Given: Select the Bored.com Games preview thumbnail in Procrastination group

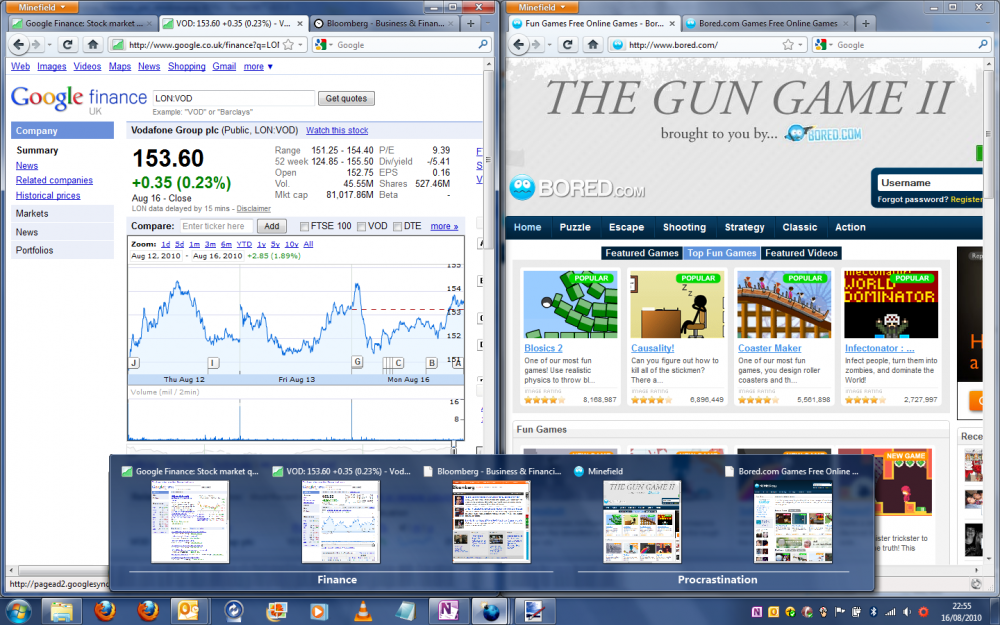Looking at the screenshot, I should [x=793, y=522].
